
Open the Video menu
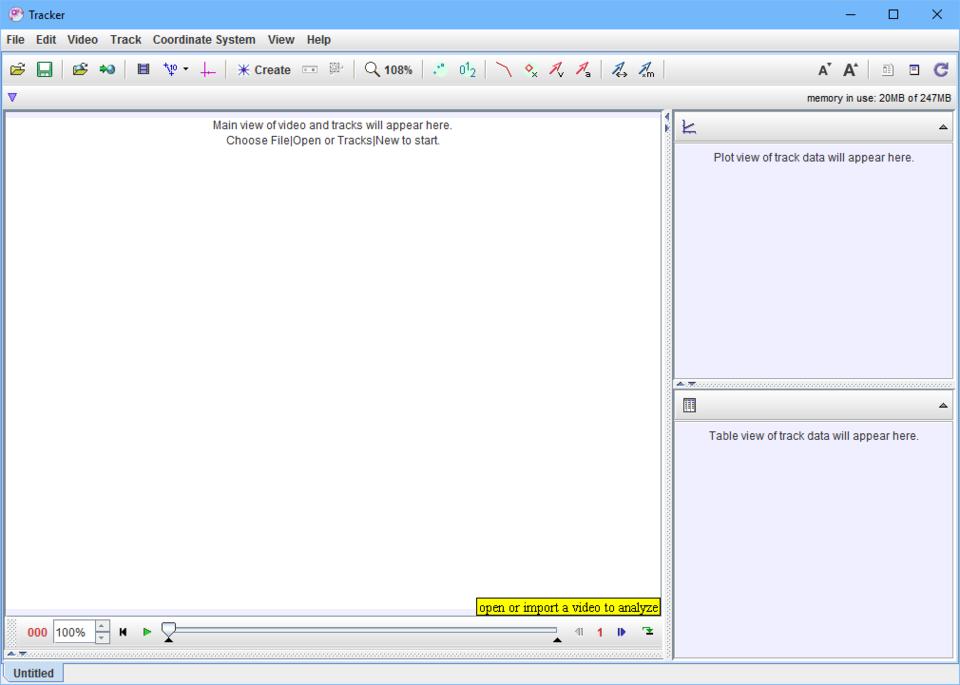[82, 40]
